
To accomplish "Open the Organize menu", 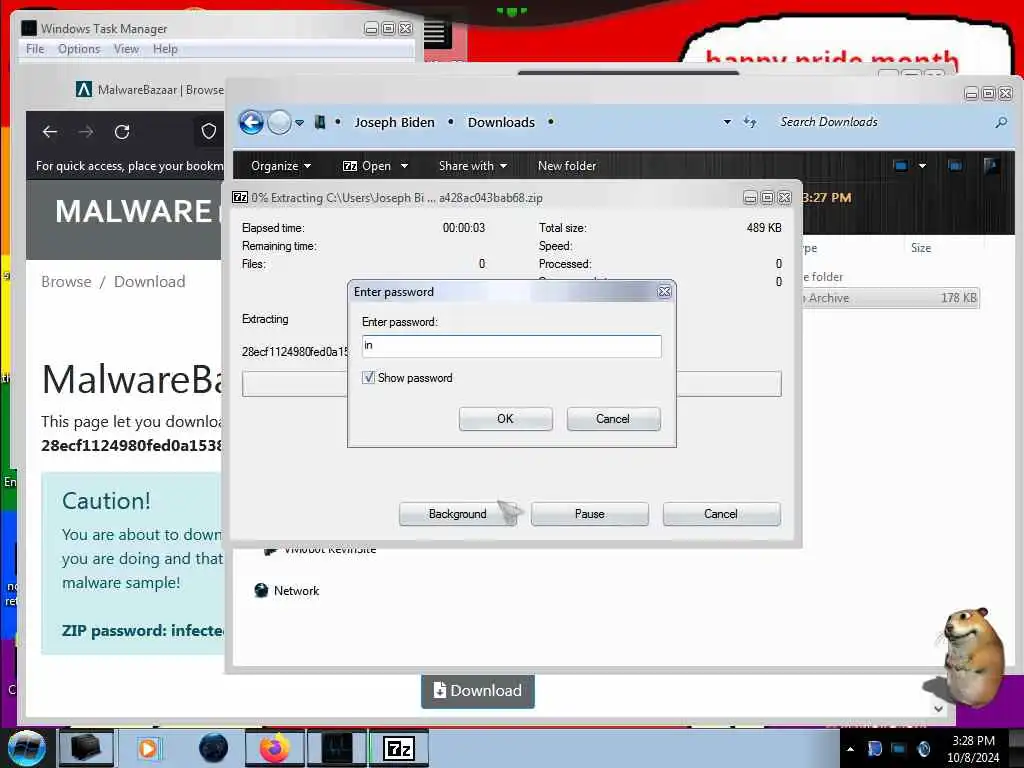I will click(x=280, y=166).
